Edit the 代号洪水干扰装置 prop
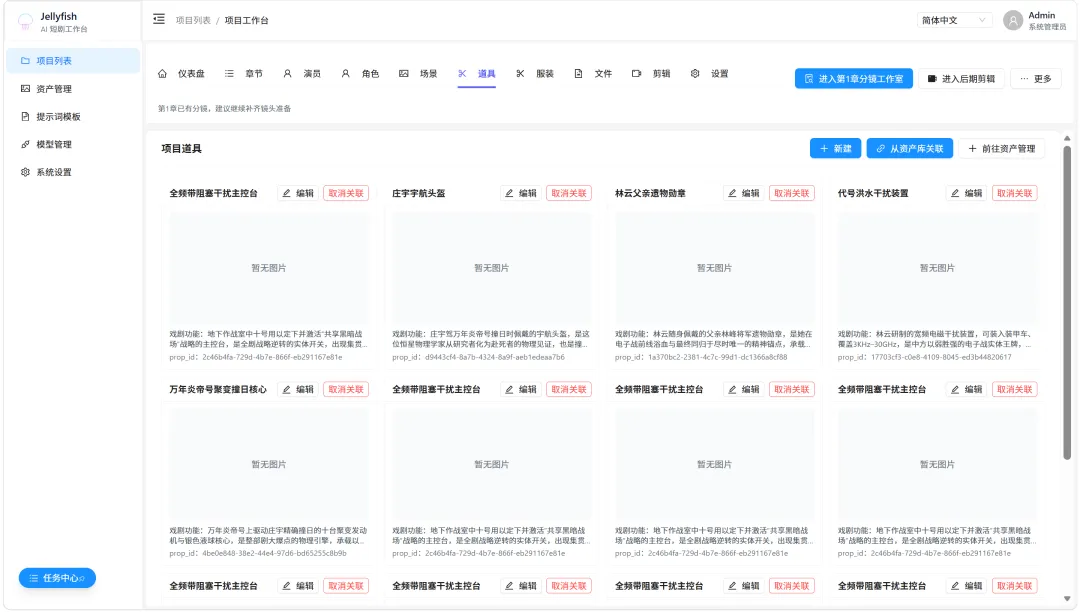This screenshot has height=612, width=1080. (x=966, y=193)
